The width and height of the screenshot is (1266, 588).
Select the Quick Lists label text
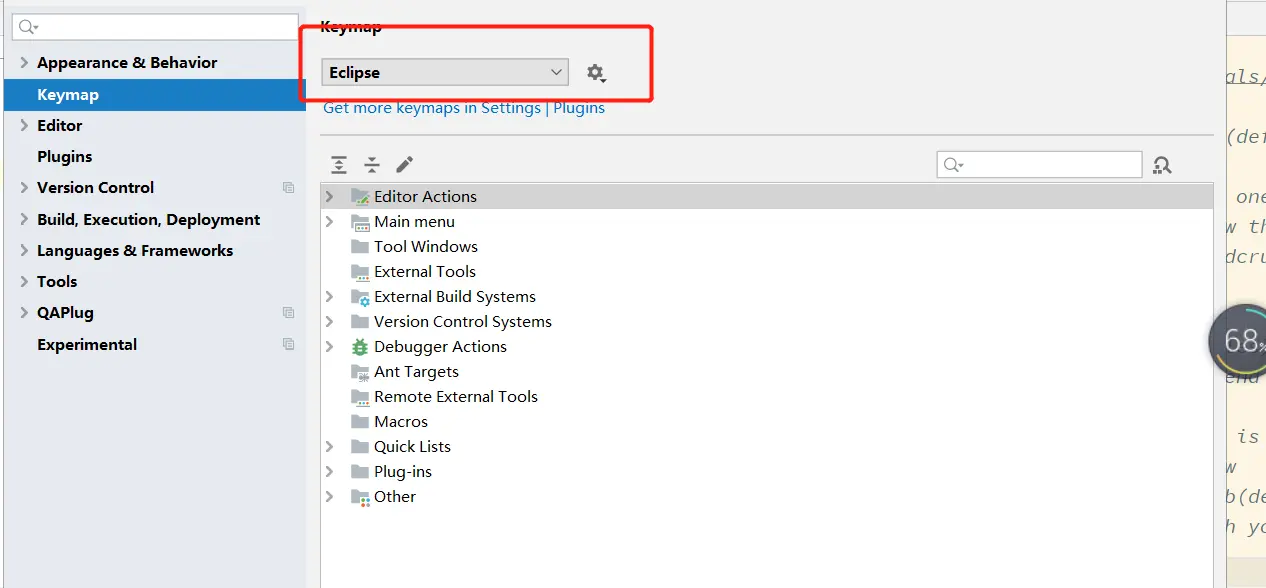click(412, 446)
